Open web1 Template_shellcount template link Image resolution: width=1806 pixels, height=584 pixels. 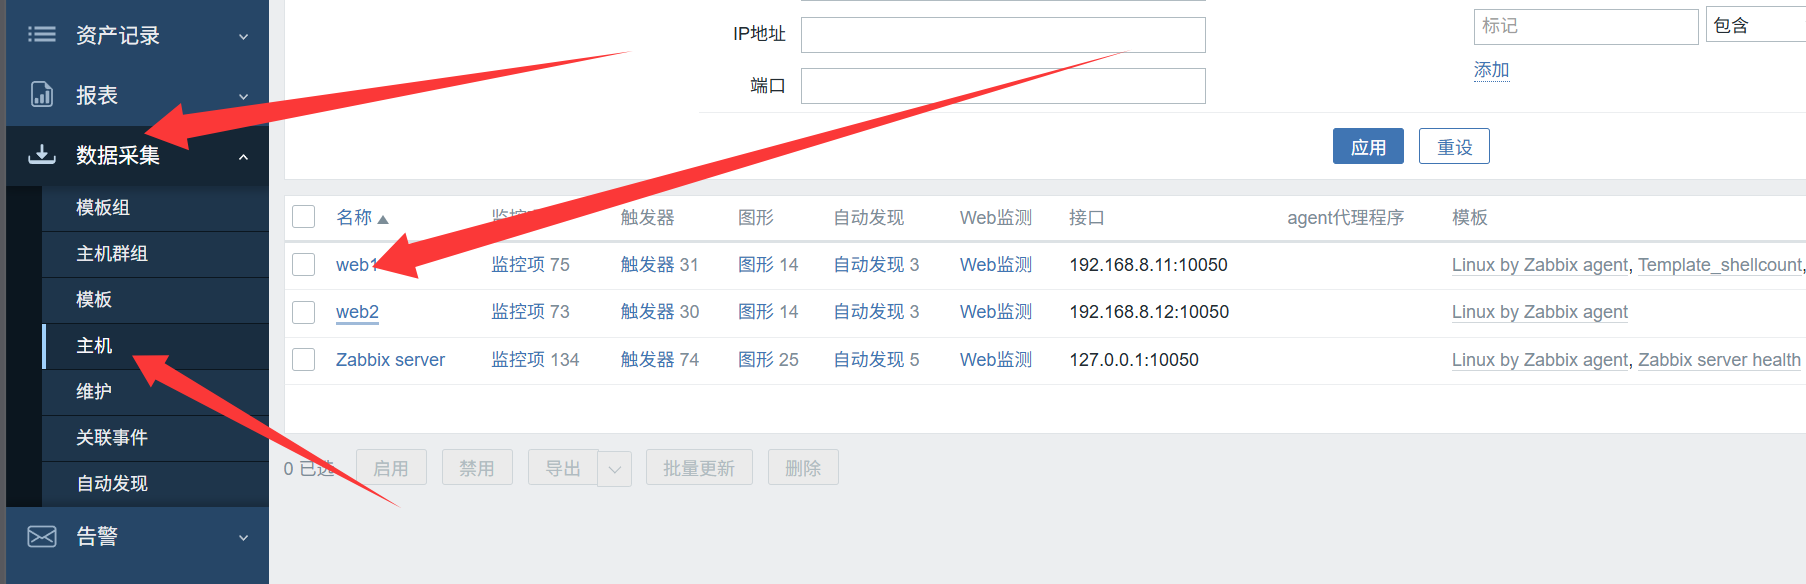coord(1719,265)
